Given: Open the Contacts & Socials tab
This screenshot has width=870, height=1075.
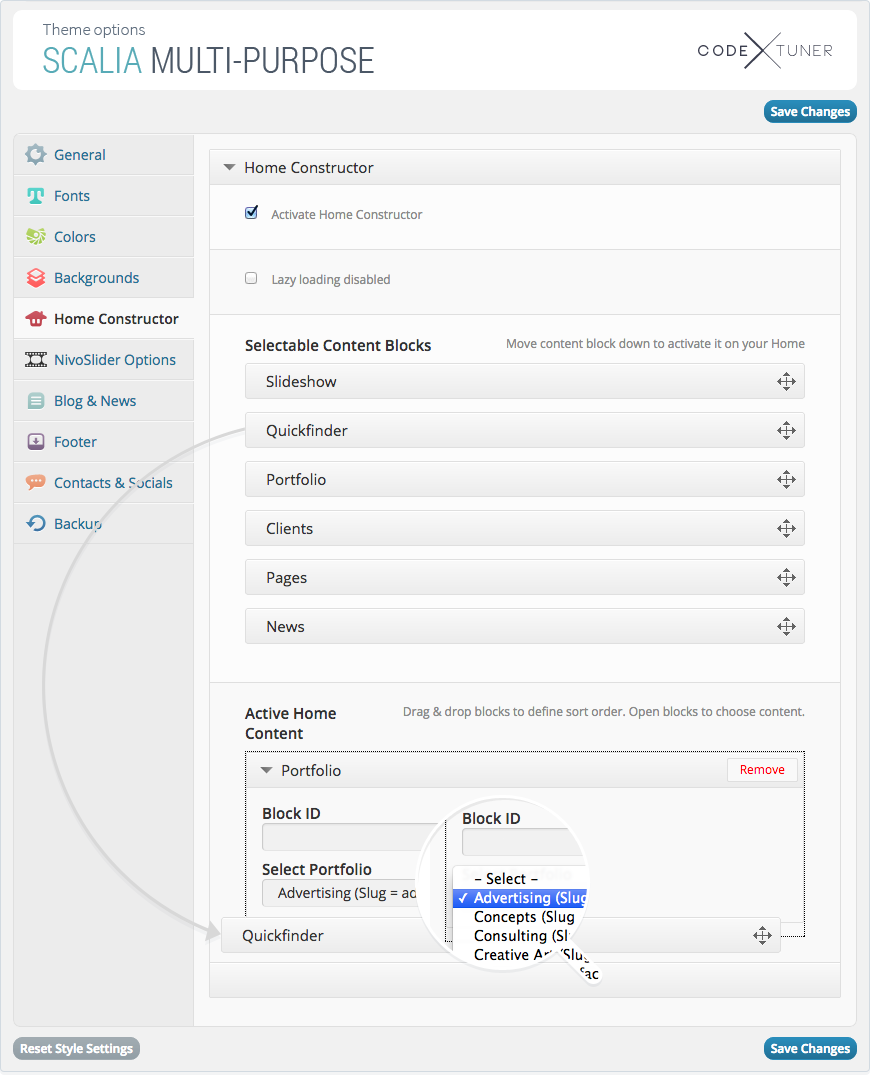Looking at the screenshot, I should pyautogui.click(x=113, y=482).
